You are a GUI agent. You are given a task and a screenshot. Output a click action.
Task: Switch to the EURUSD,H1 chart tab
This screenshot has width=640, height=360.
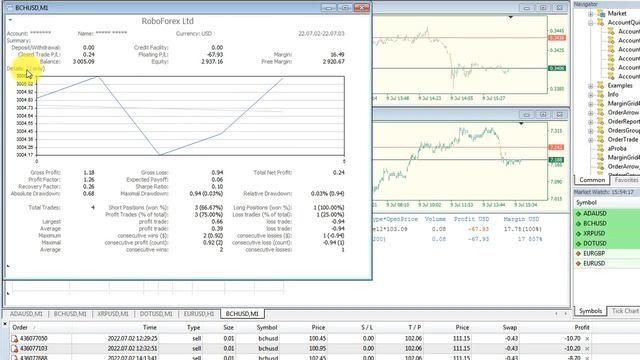pyautogui.click(x=199, y=314)
